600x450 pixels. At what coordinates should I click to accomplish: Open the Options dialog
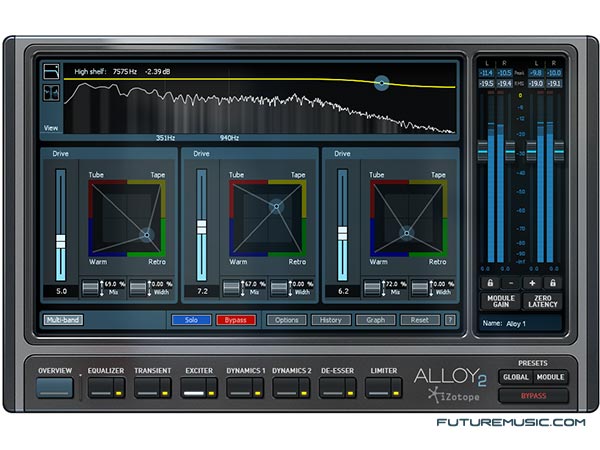point(287,320)
